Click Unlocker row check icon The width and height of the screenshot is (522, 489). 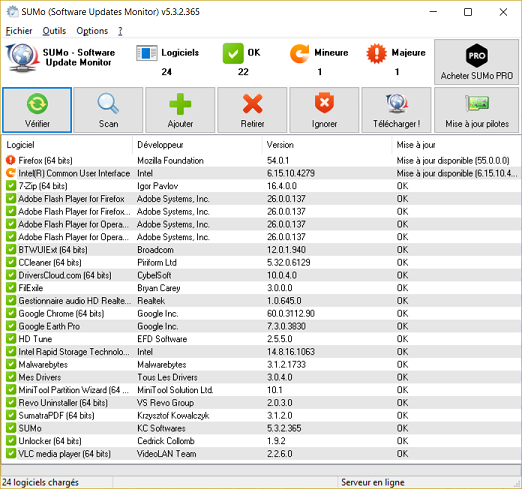[x=11, y=441]
